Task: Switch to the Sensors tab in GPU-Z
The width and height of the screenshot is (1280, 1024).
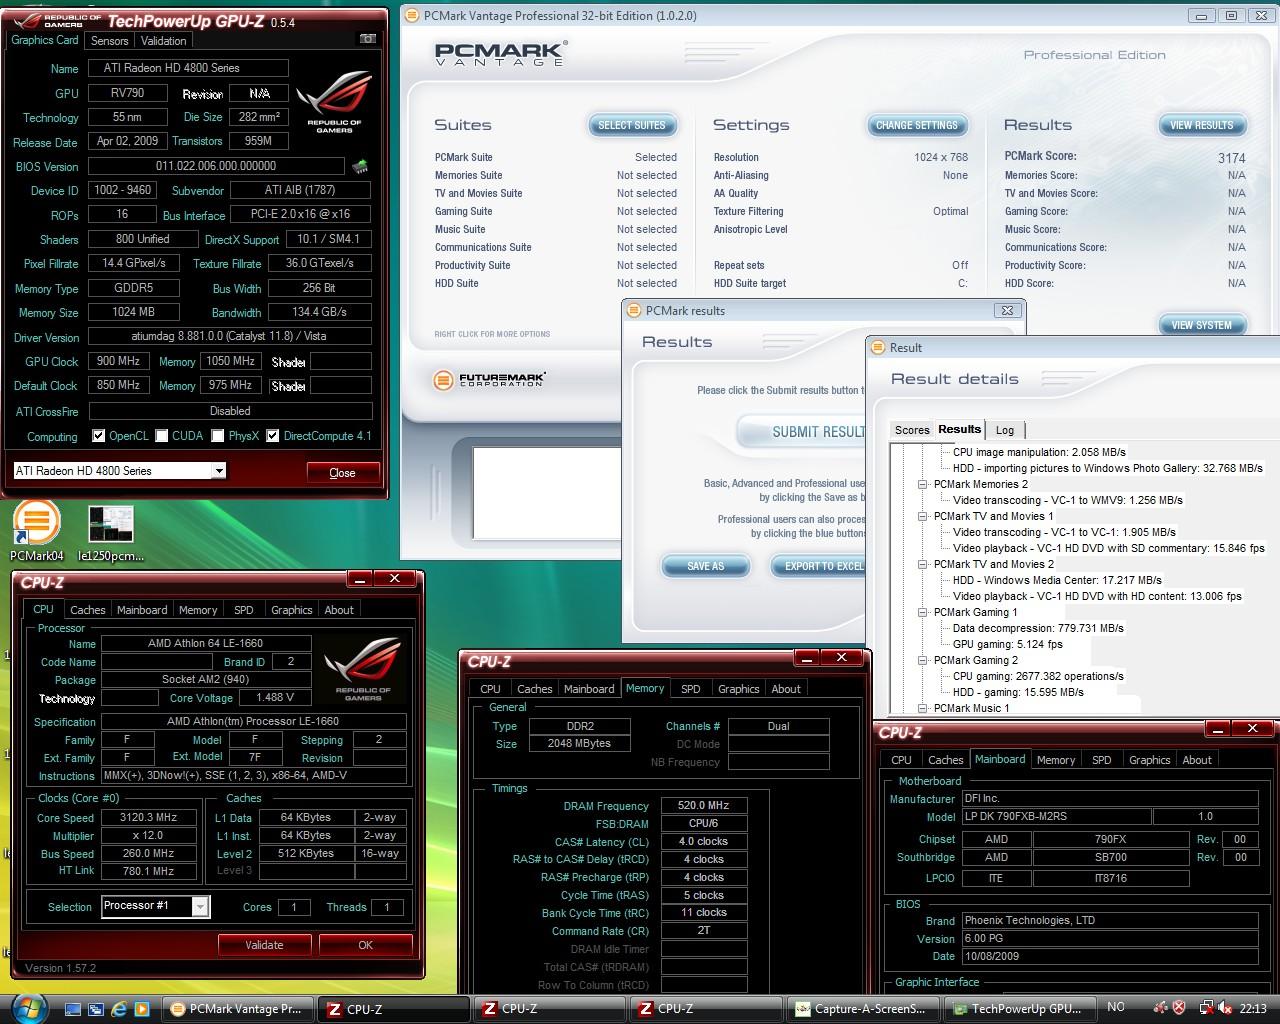Action: tap(109, 41)
